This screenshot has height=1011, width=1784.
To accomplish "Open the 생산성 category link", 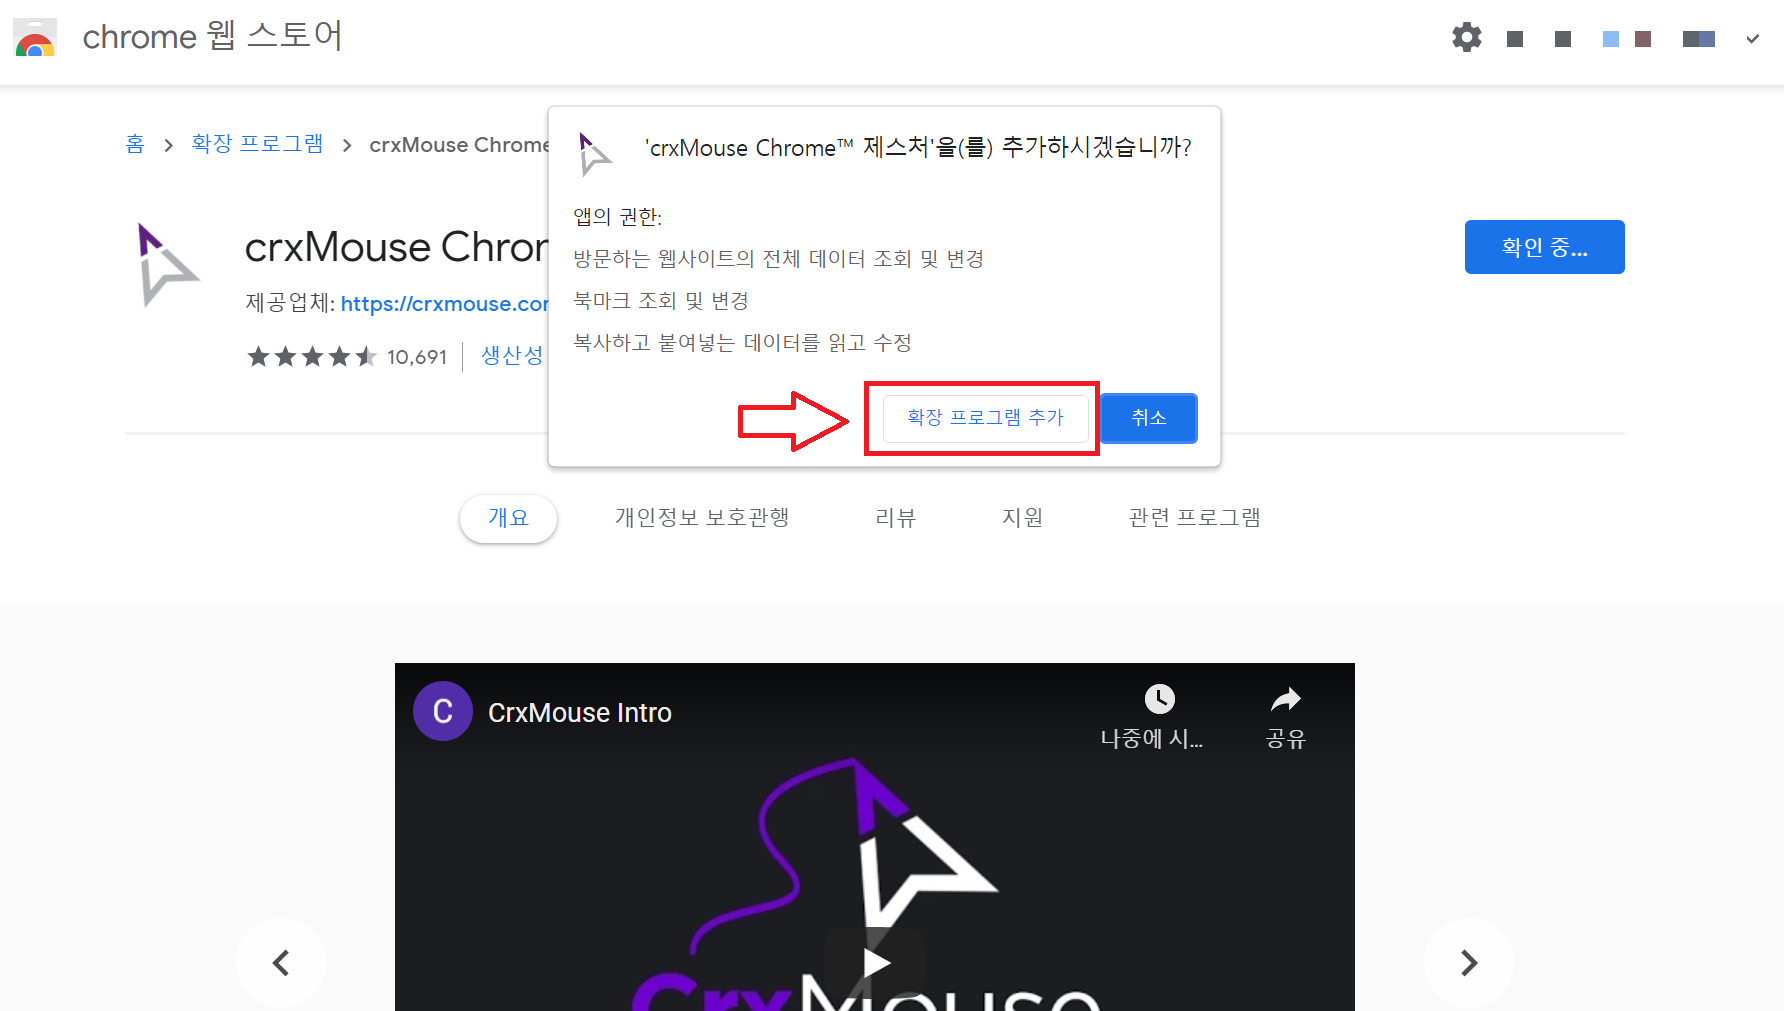I will coord(512,356).
